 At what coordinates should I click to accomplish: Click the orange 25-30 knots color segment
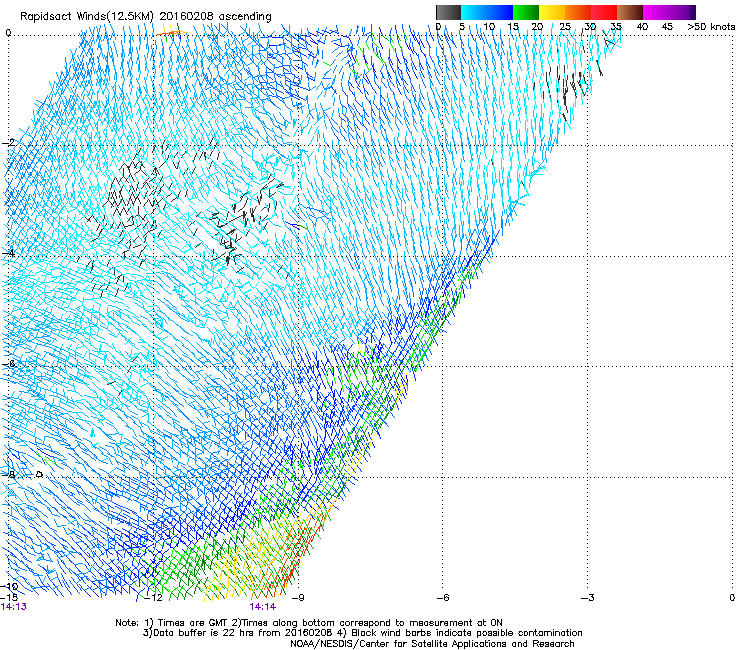coord(578,12)
